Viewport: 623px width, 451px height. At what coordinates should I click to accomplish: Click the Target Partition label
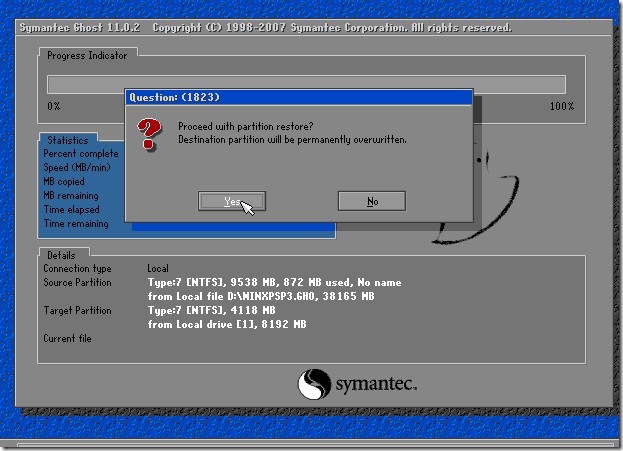(x=77, y=310)
